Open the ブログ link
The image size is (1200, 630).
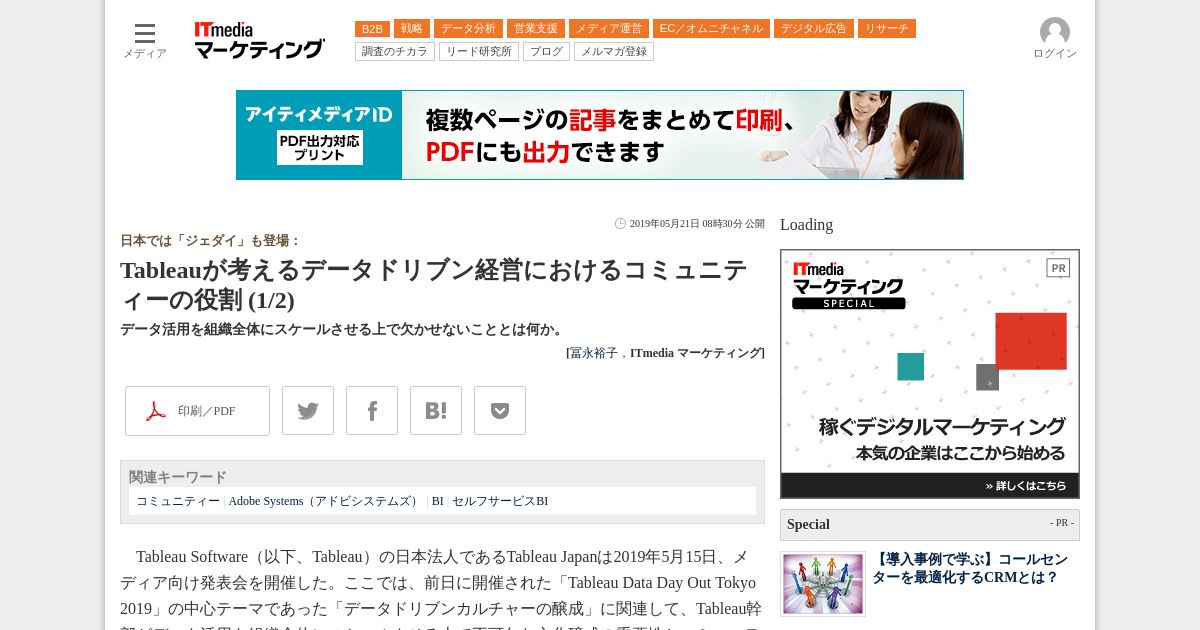546,51
